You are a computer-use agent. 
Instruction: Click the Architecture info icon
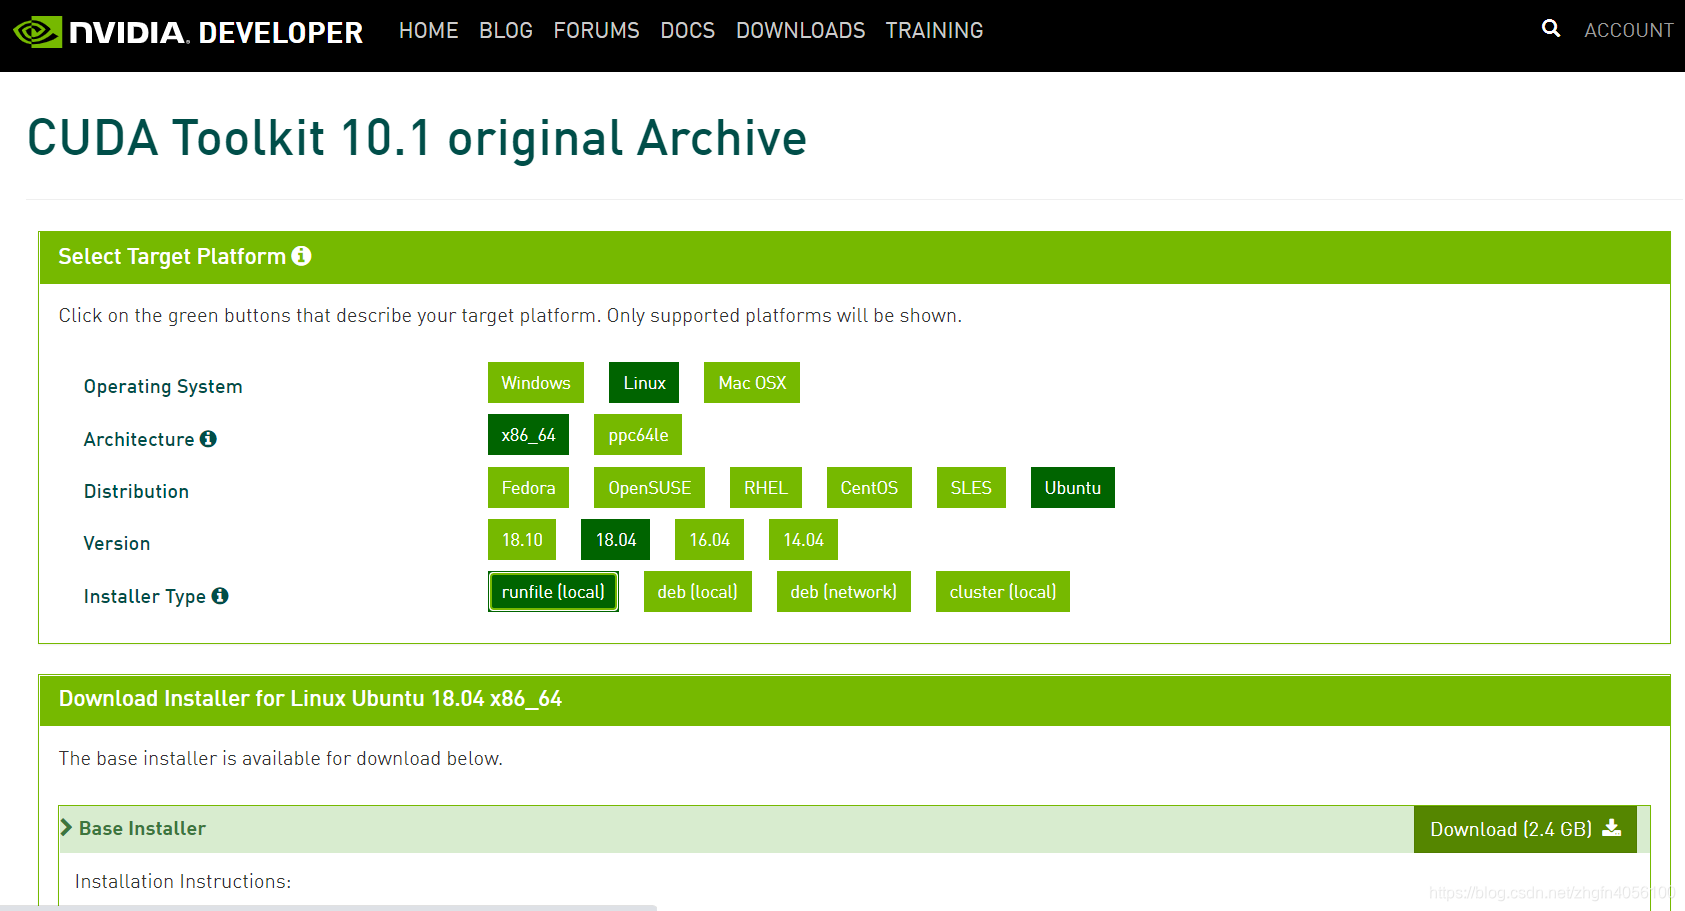[x=208, y=439]
